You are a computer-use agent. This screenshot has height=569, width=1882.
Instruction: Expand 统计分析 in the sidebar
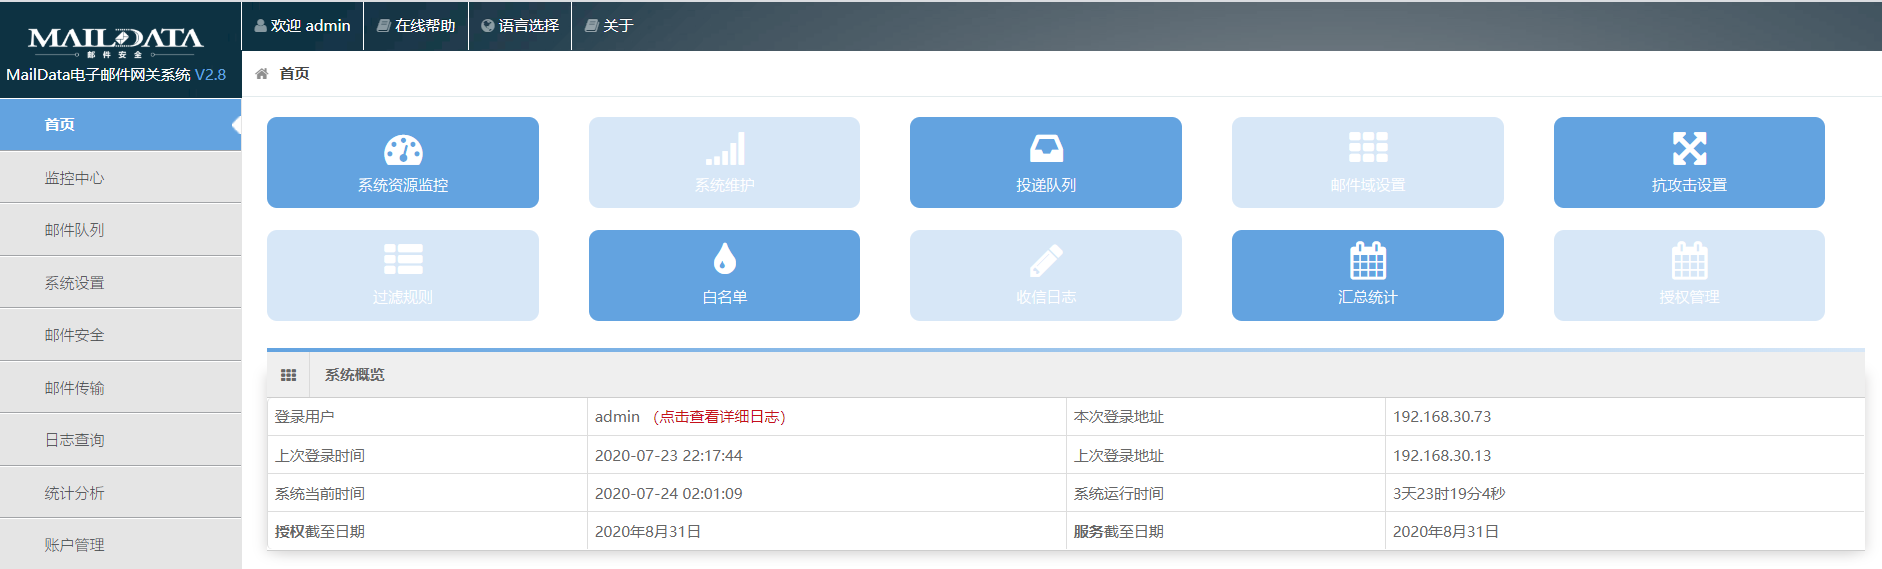tap(120, 493)
